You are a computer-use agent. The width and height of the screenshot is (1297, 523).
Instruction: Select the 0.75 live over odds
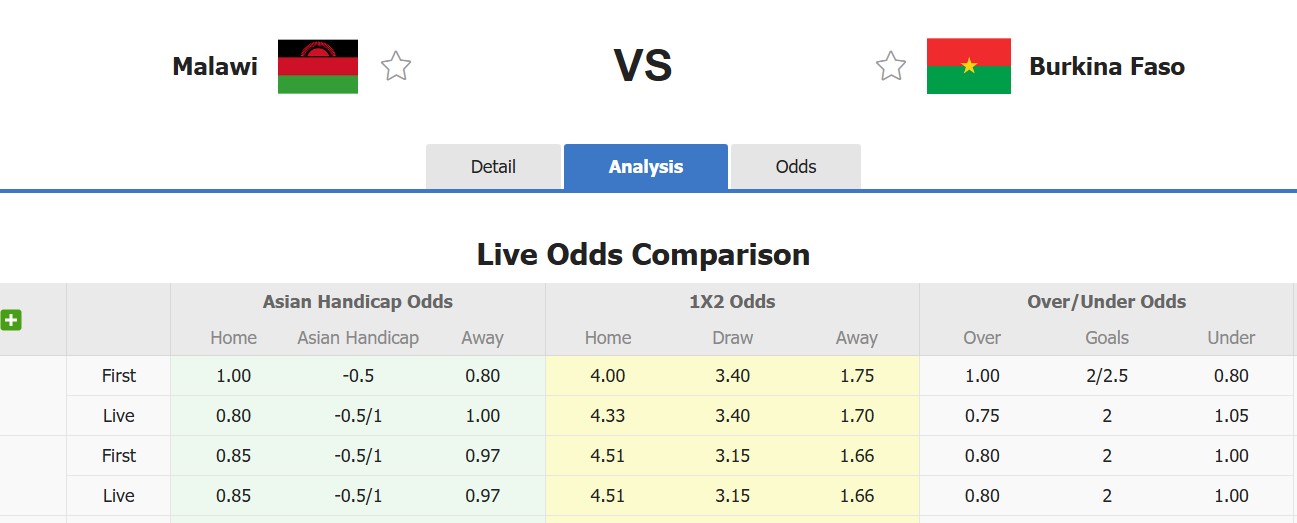[x=982, y=416]
